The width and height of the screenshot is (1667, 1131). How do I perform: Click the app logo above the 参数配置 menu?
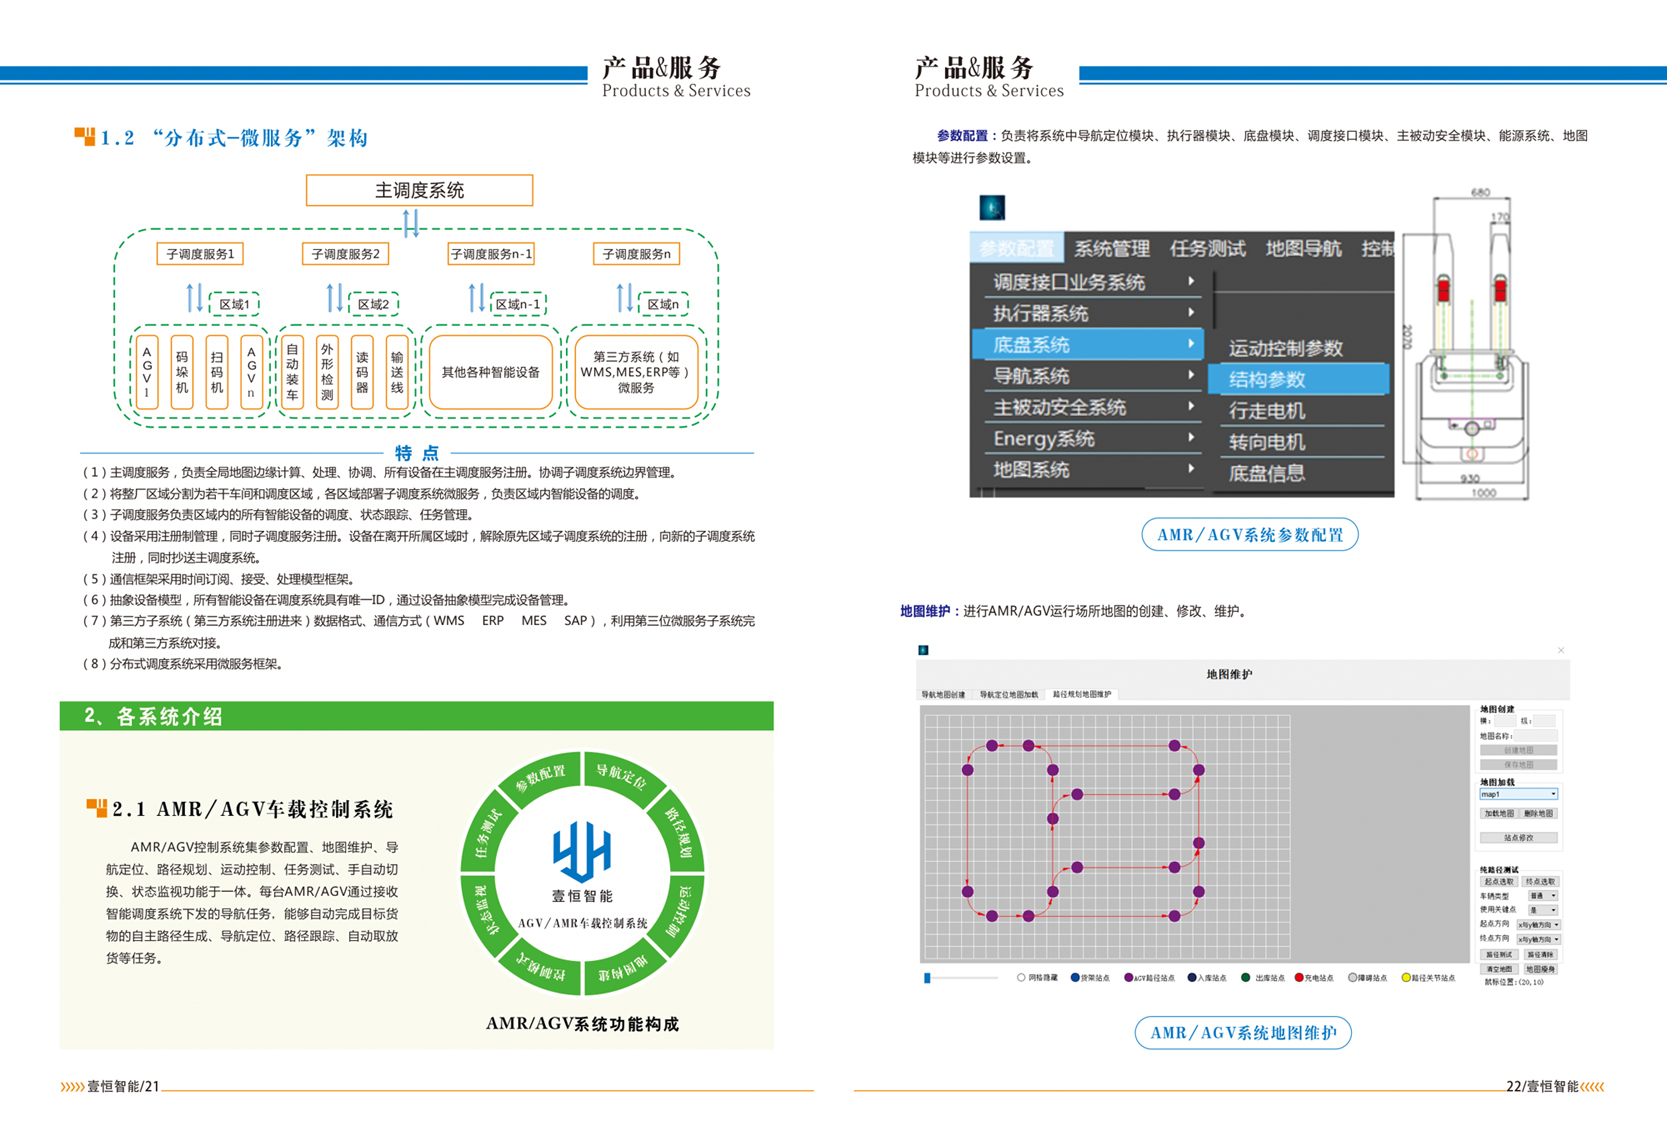click(x=991, y=208)
